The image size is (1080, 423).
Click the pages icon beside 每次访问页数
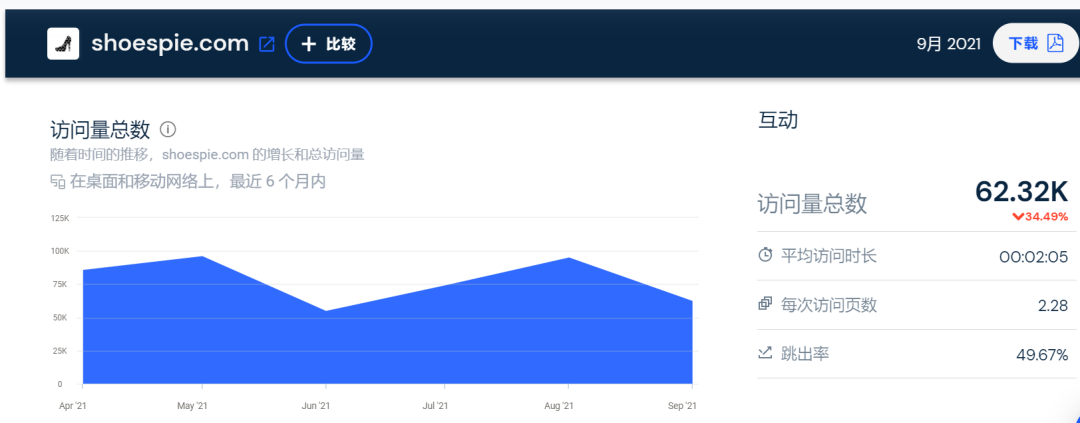pyautogui.click(x=765, y=303)
